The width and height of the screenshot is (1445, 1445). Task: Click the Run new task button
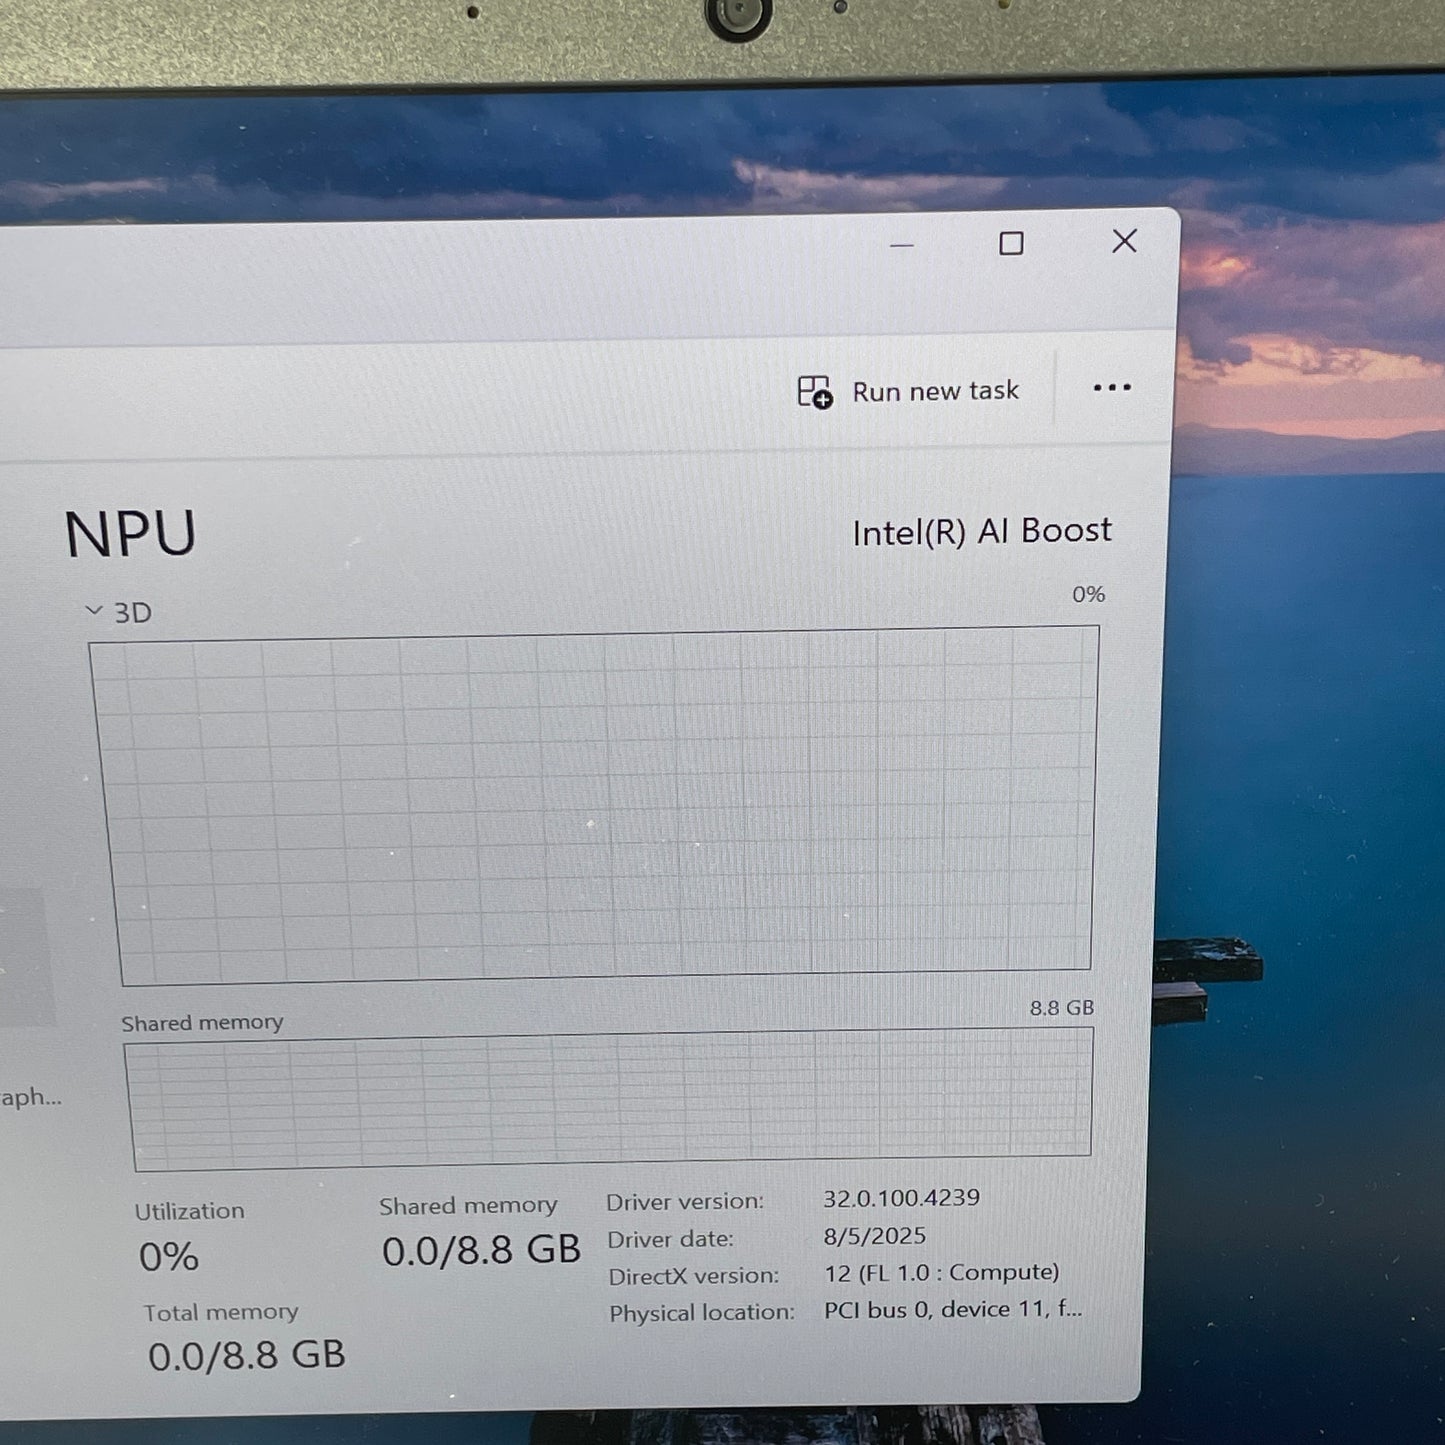(908, 391)
